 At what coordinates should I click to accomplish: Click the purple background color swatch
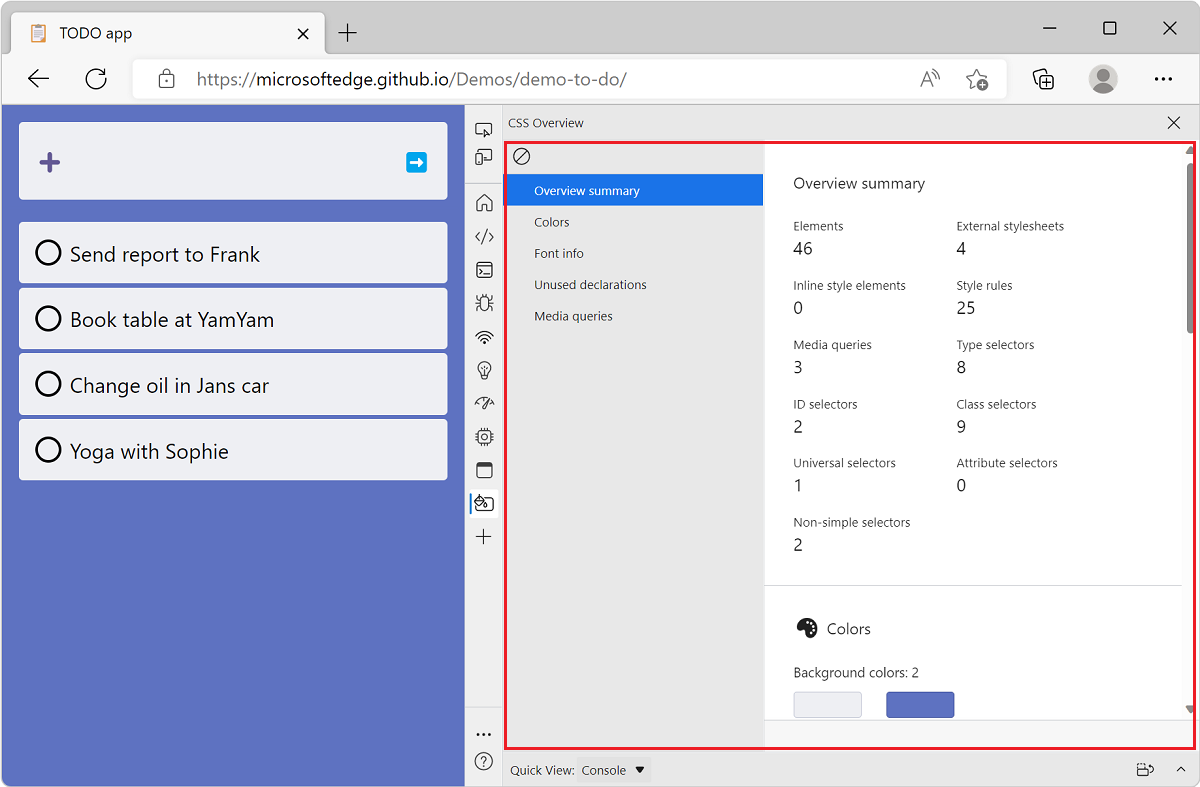click(919, 704)
